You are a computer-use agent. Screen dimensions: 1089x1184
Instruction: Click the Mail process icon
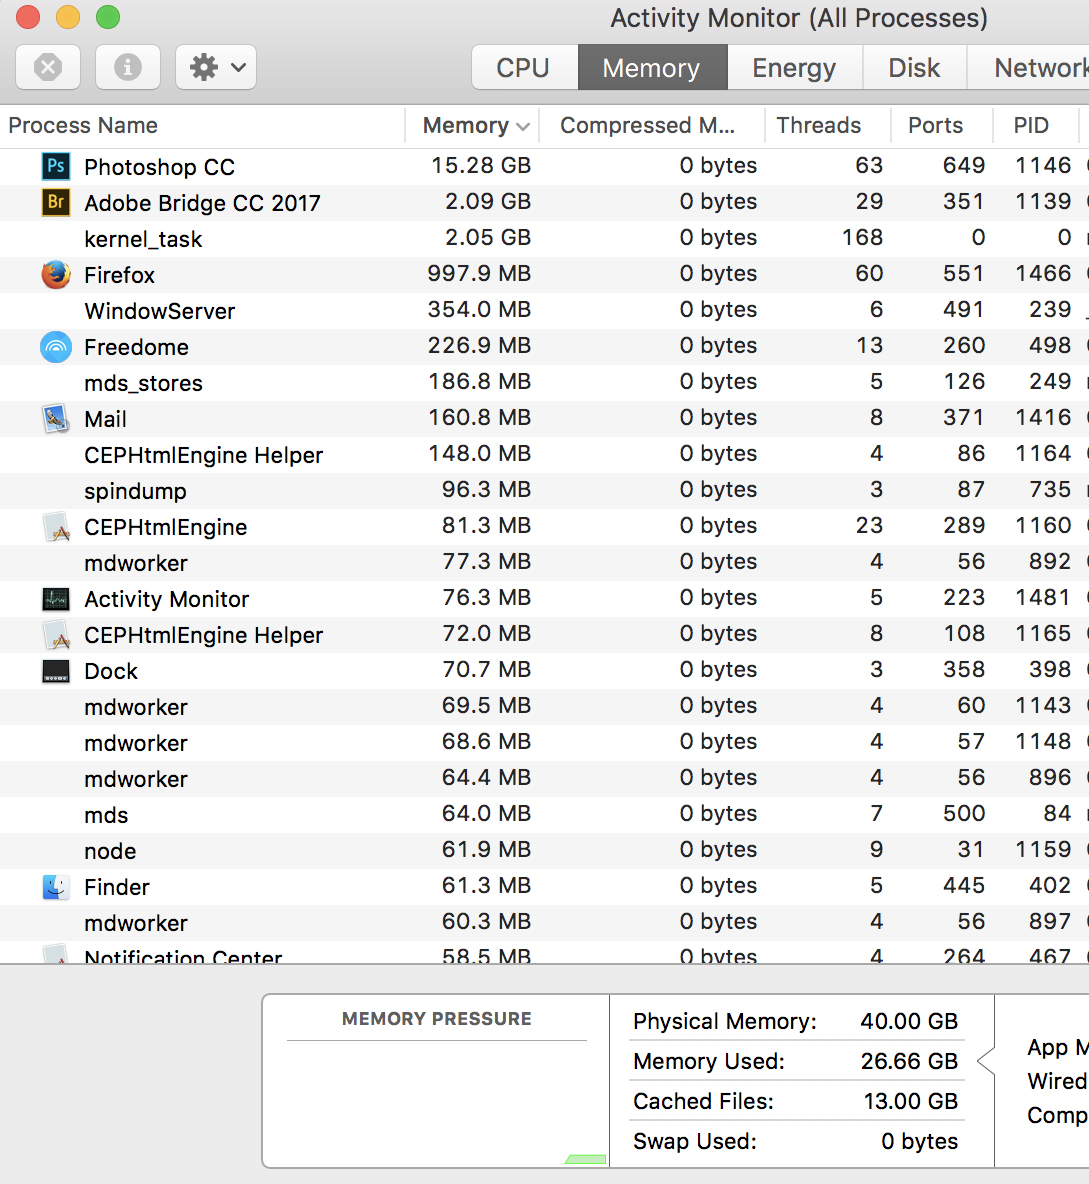[56, 418]
